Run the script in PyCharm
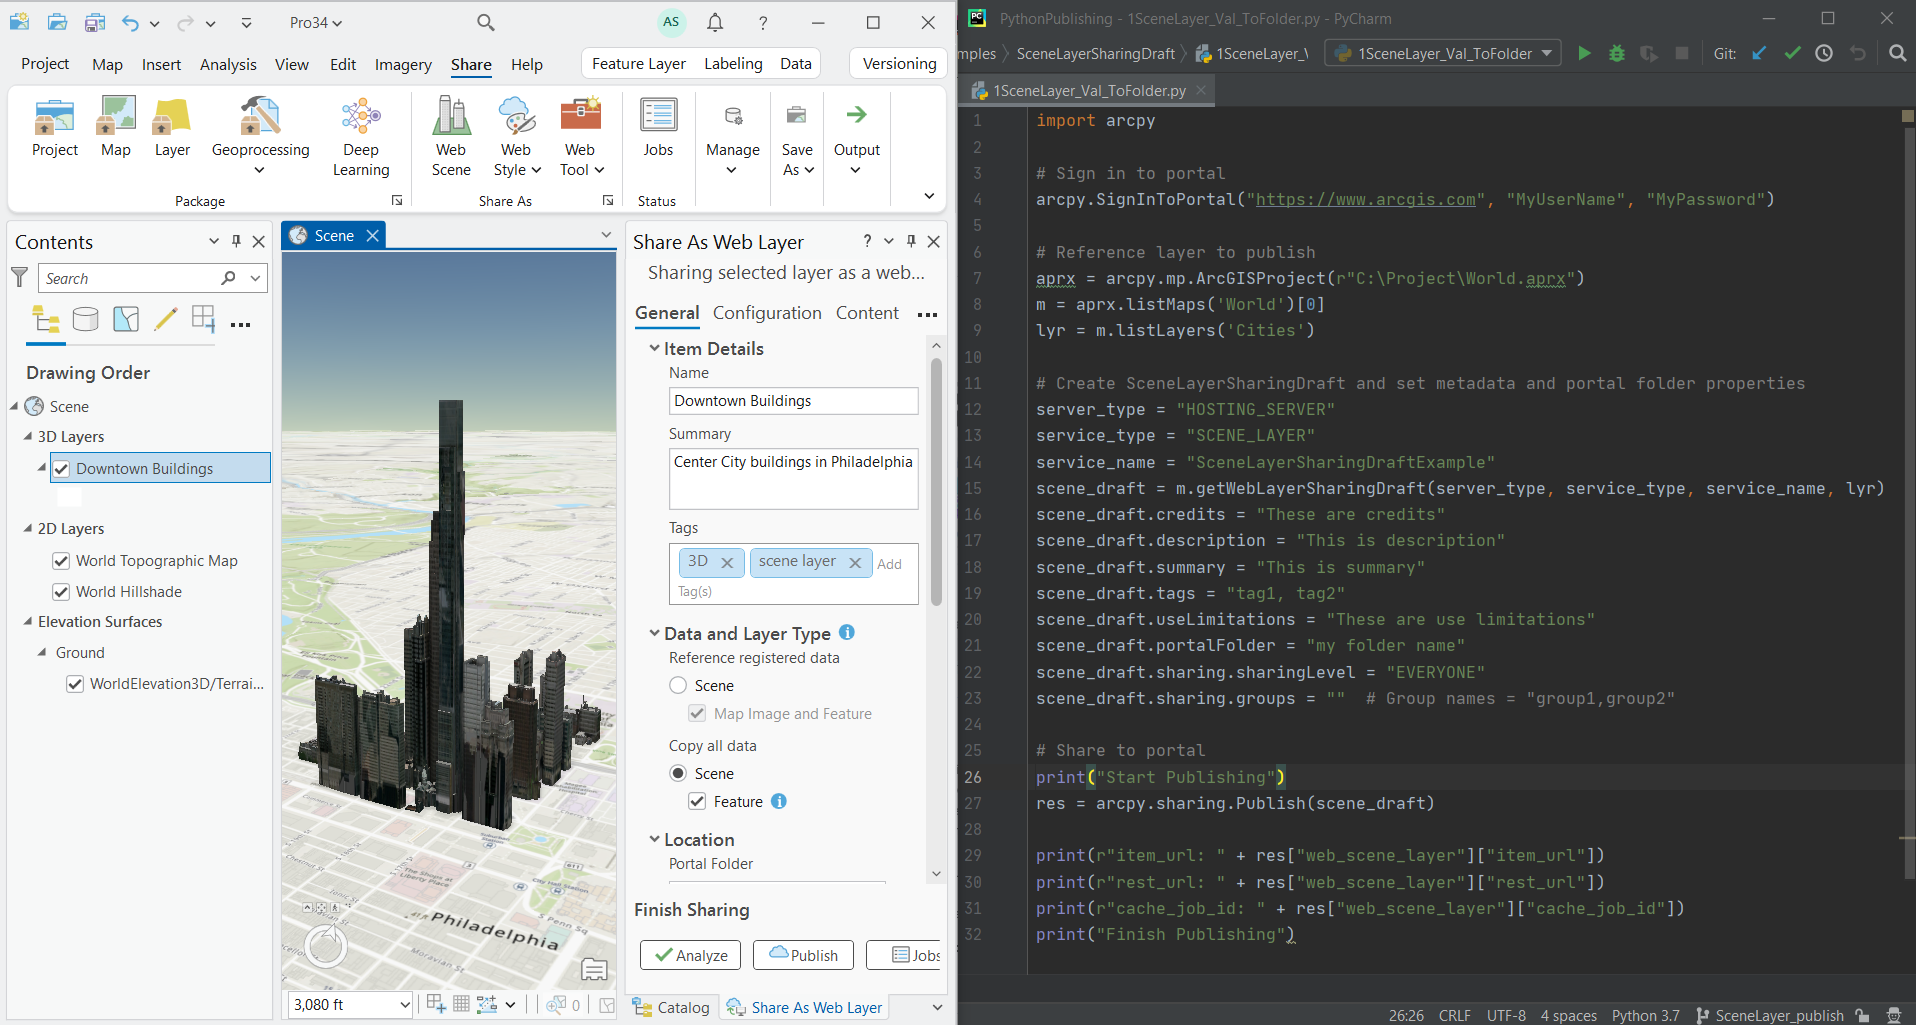Screen dimensions: 1916x1025 (1584, 53)
